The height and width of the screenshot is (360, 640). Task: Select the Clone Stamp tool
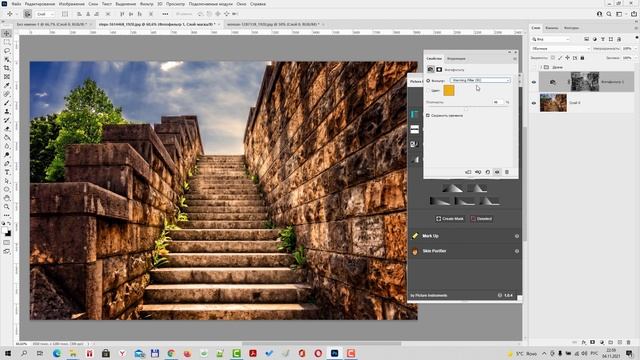pos(7,111)
